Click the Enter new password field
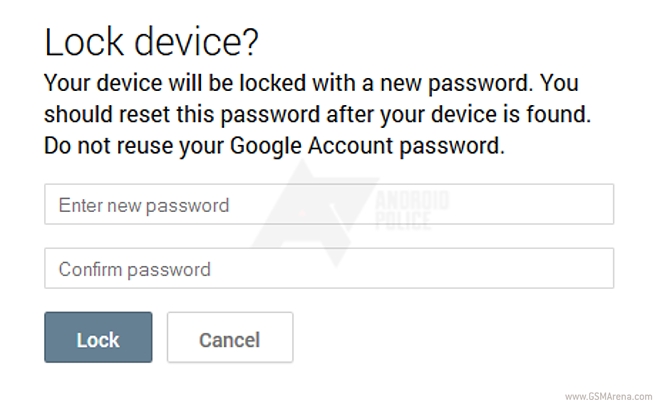Screen dimensions: 660x407 click(x=328, y=206)
